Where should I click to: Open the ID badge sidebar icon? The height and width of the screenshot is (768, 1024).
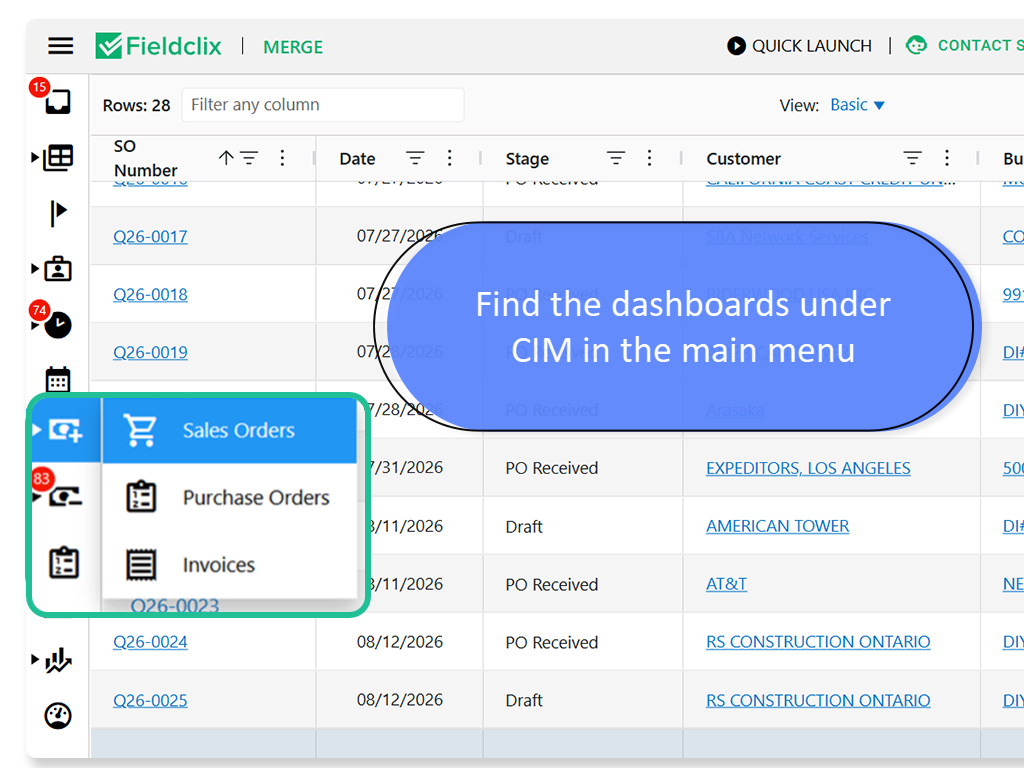pyautogui.click(x=57, y=268)
